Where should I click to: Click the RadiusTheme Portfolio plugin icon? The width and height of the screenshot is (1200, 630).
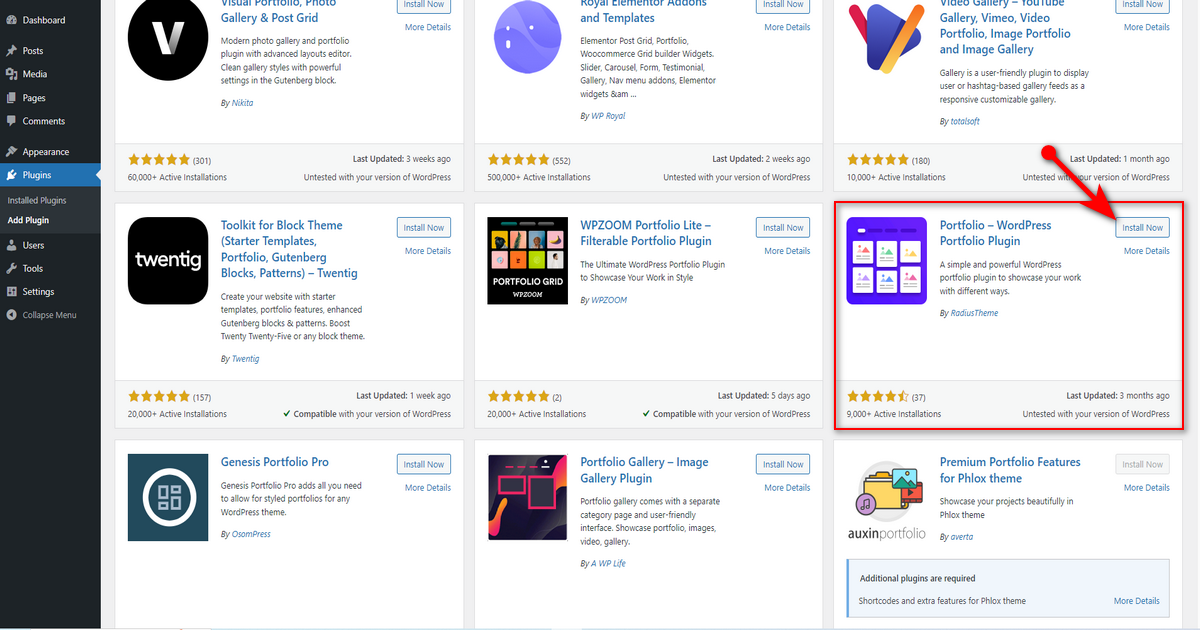click(x=886, y=261)
